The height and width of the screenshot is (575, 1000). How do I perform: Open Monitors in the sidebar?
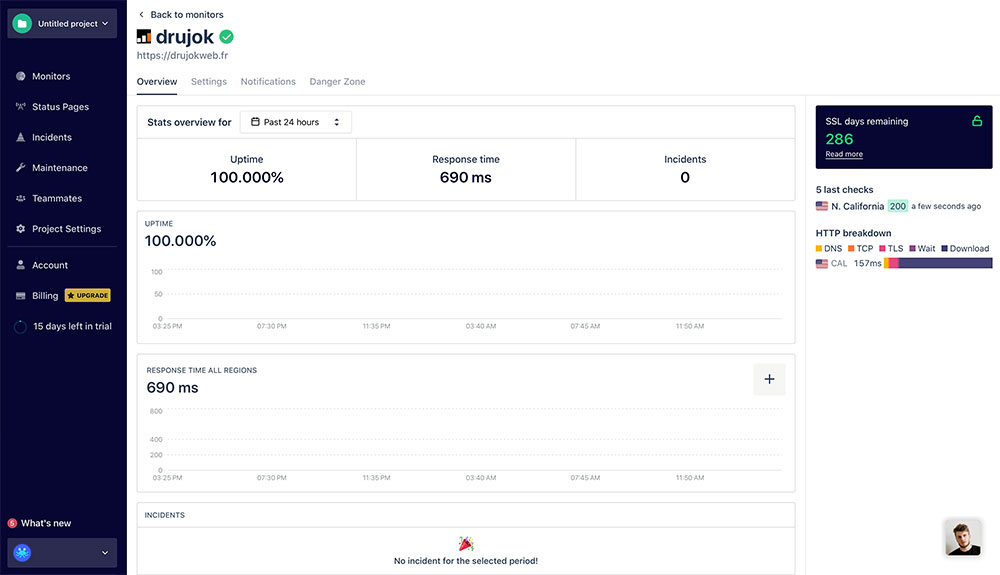51,76
